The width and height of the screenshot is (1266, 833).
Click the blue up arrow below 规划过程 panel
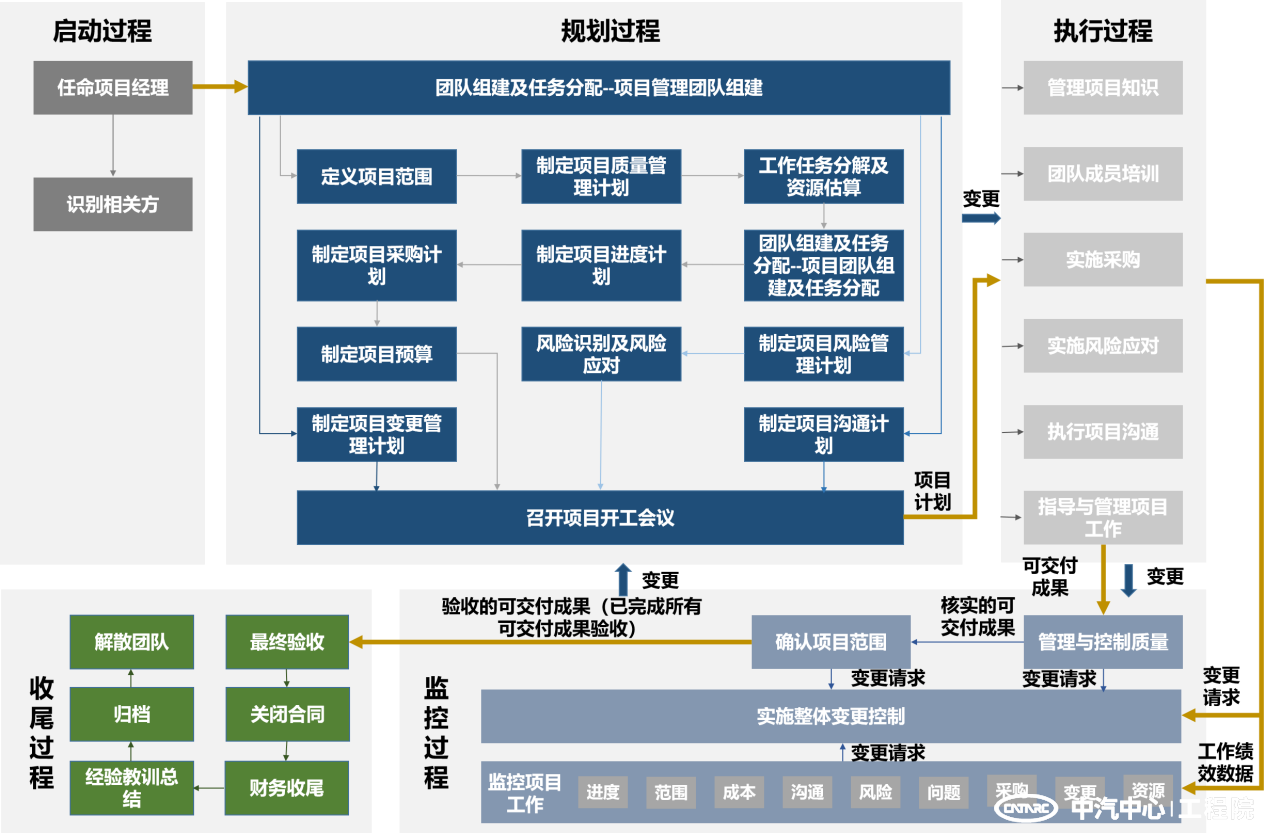624,578
